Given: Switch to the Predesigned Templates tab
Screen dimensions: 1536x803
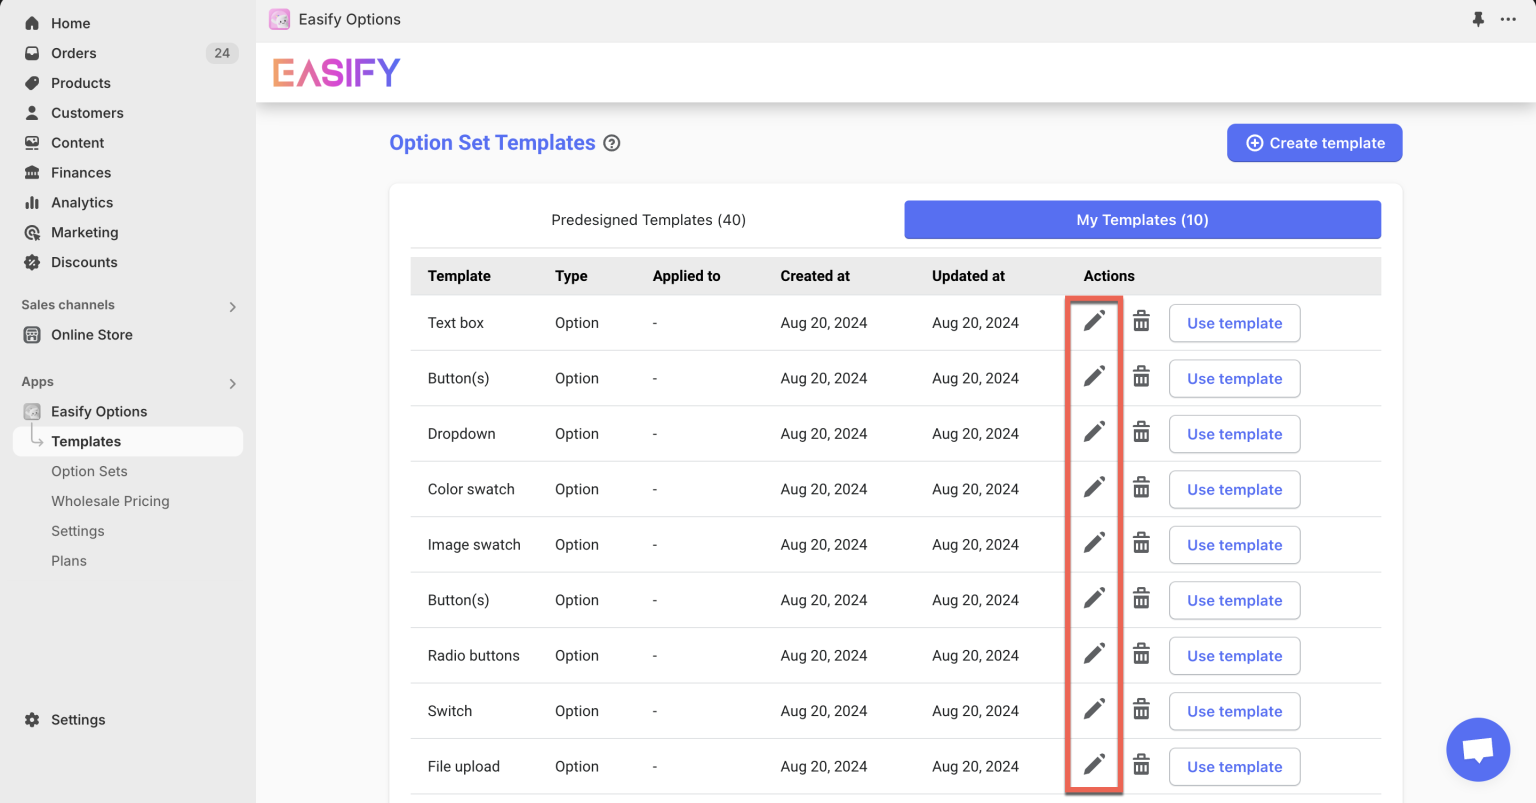Looking at the screenshot, I should tap(648, 219).
